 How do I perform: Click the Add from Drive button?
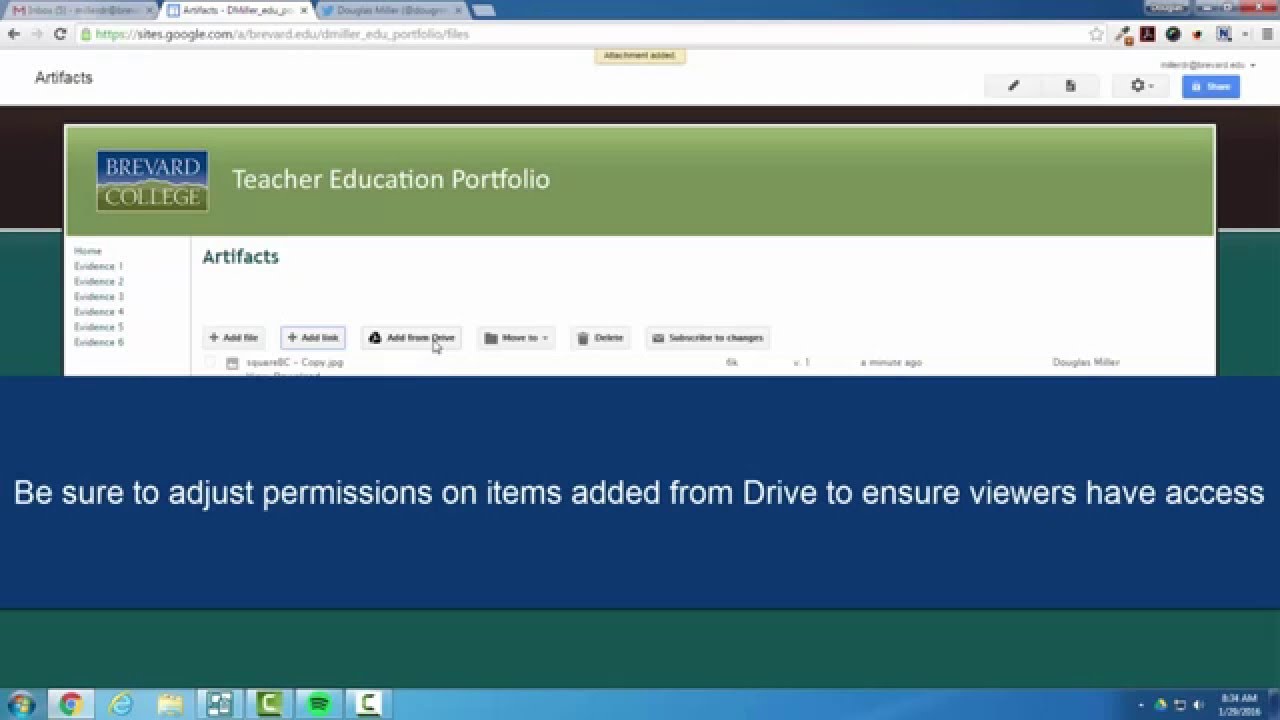coord(411,338)
